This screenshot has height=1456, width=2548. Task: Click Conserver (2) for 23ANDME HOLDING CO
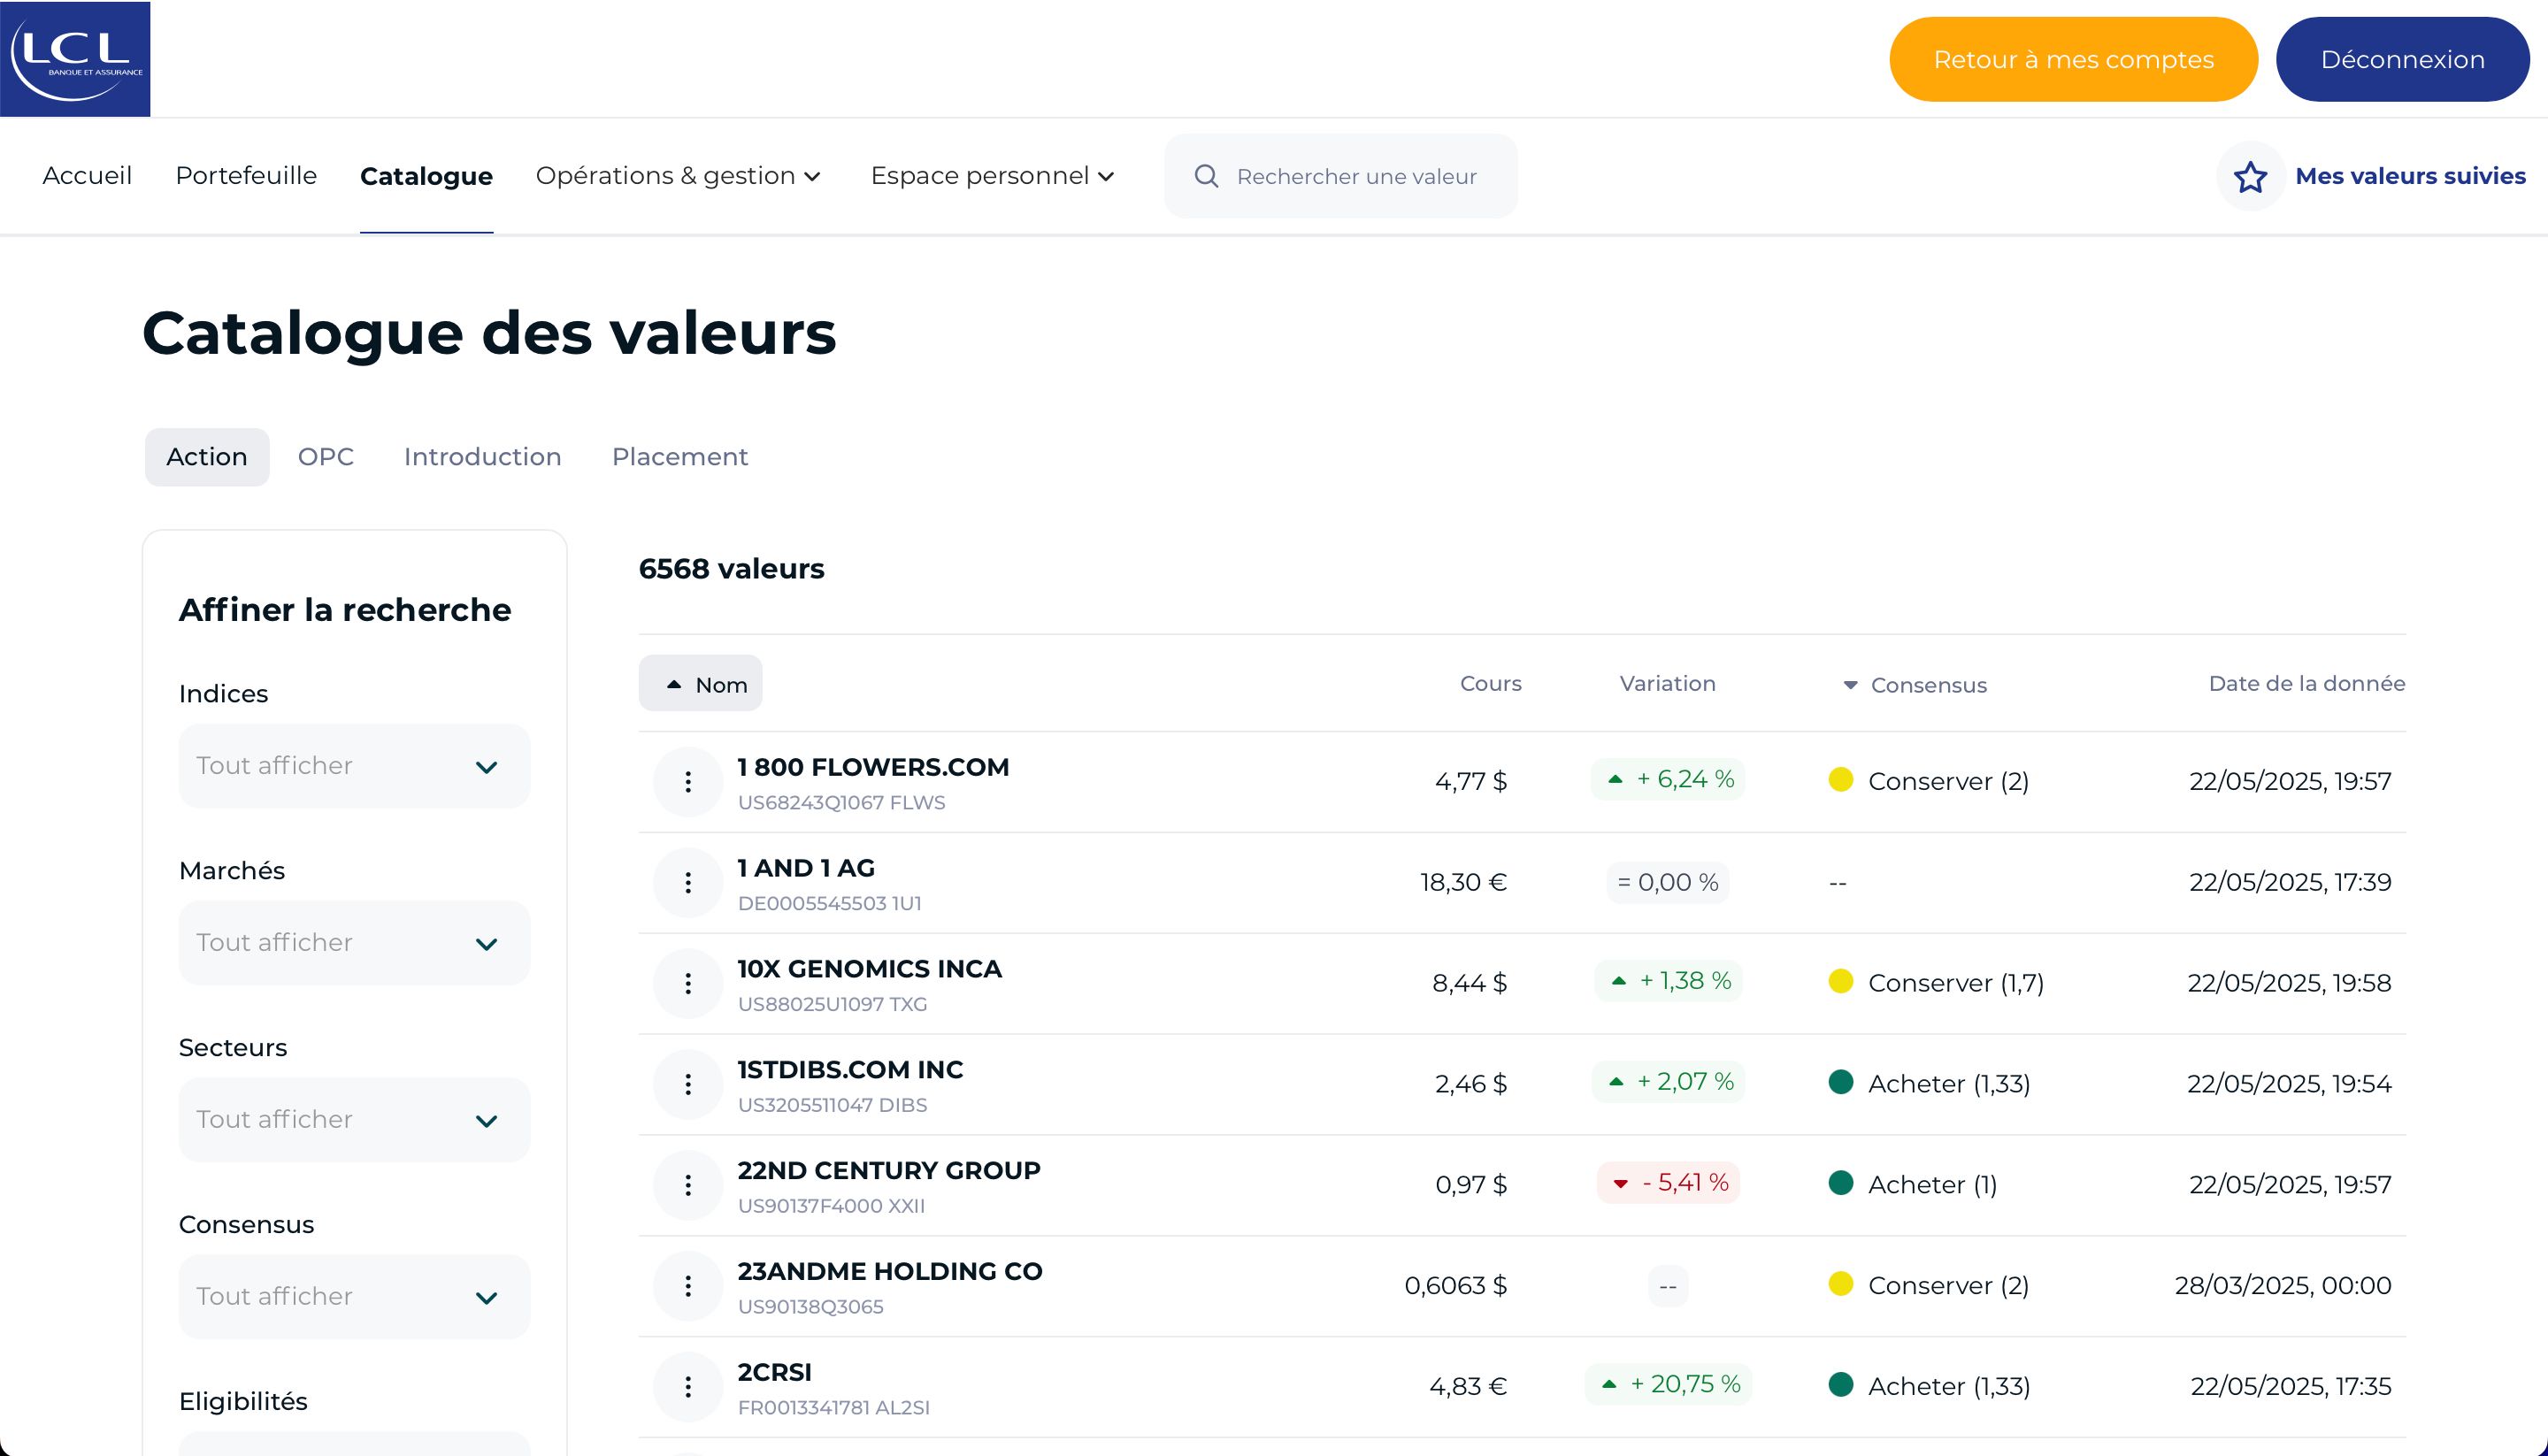point(1948,1286)
